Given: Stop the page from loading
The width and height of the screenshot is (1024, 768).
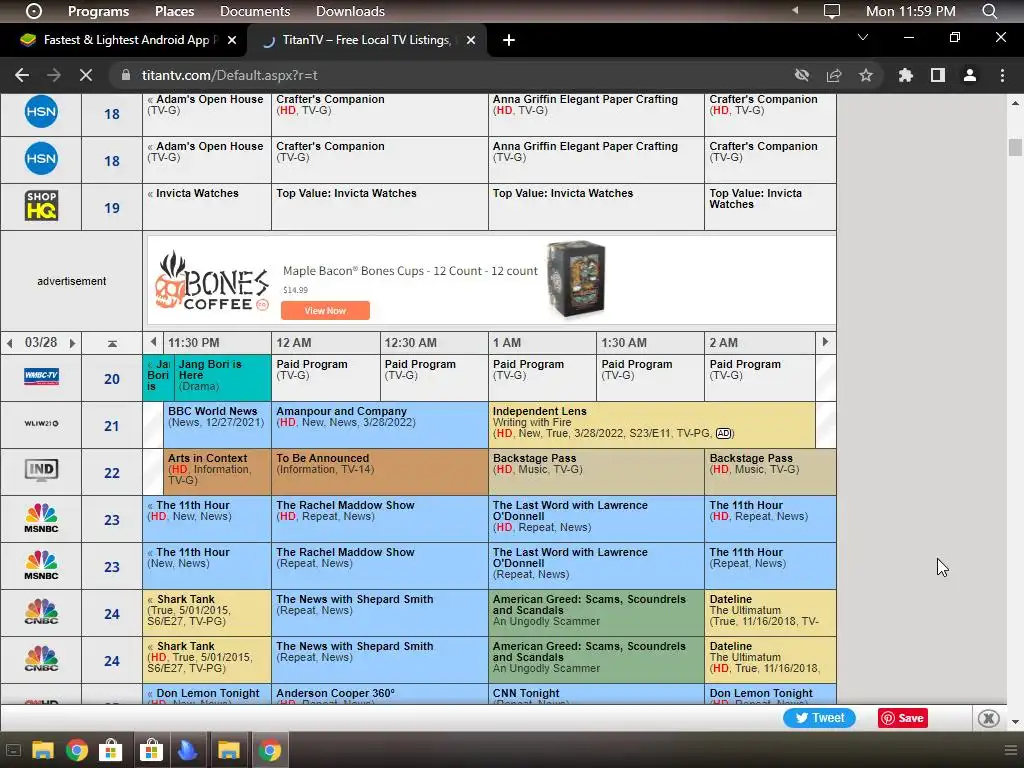Looking at the screenshot, I should tap(86, 75).
